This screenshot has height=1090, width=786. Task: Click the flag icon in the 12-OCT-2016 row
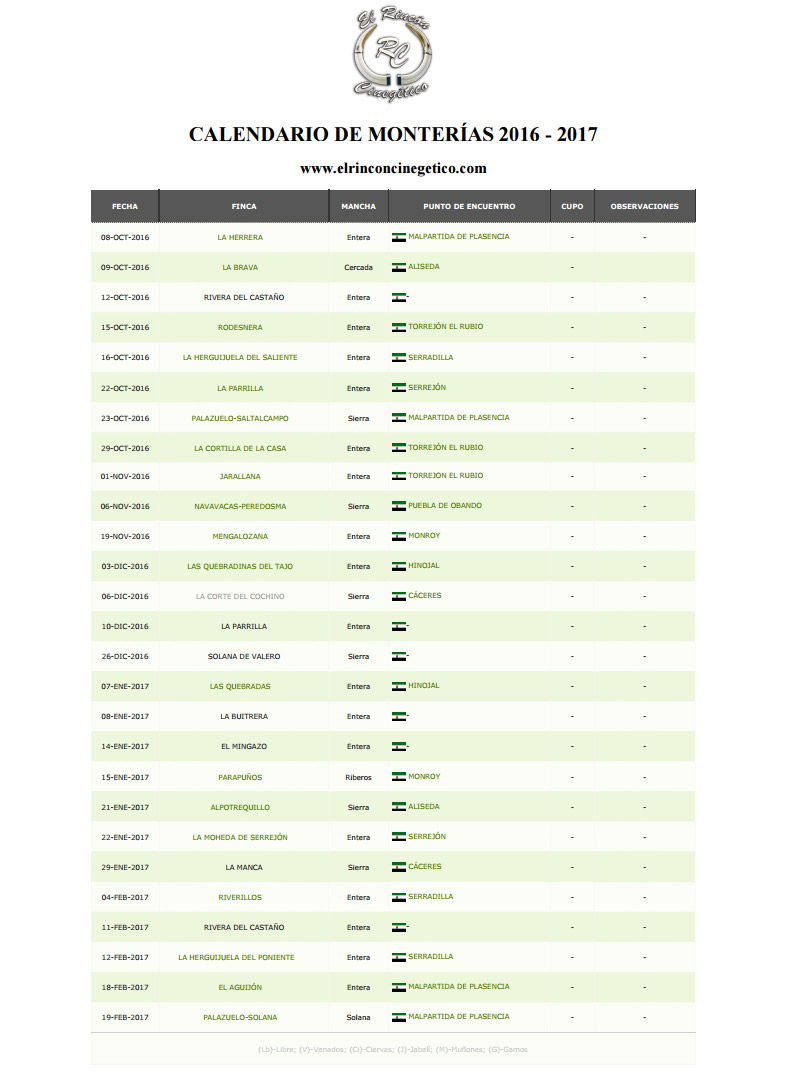pos(399,298)
